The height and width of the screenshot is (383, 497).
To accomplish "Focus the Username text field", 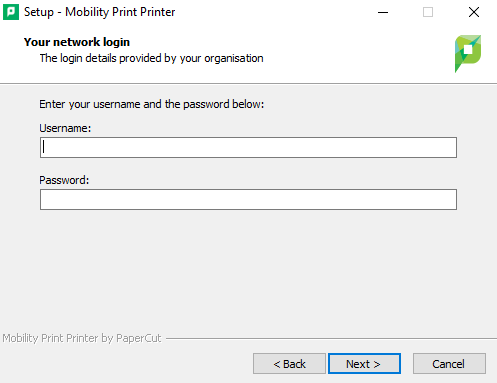I will (248, 147).
